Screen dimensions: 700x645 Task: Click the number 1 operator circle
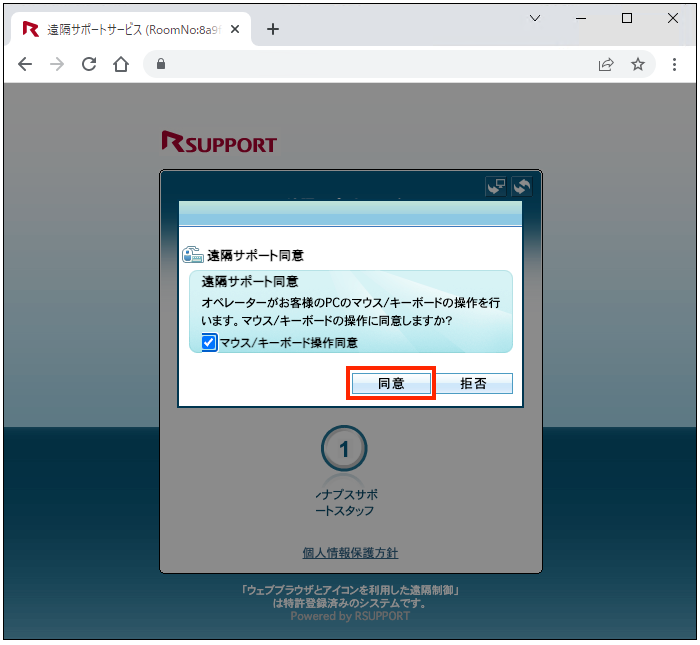[344, 449]
